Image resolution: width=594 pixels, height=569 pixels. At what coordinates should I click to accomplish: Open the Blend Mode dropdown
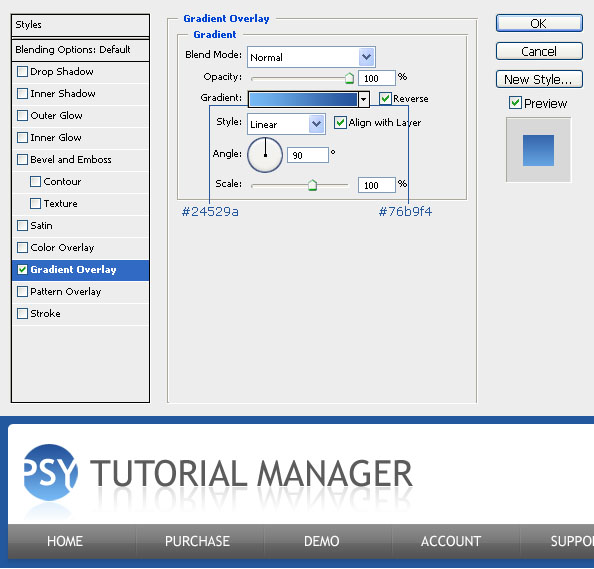[x=311, y=57]
